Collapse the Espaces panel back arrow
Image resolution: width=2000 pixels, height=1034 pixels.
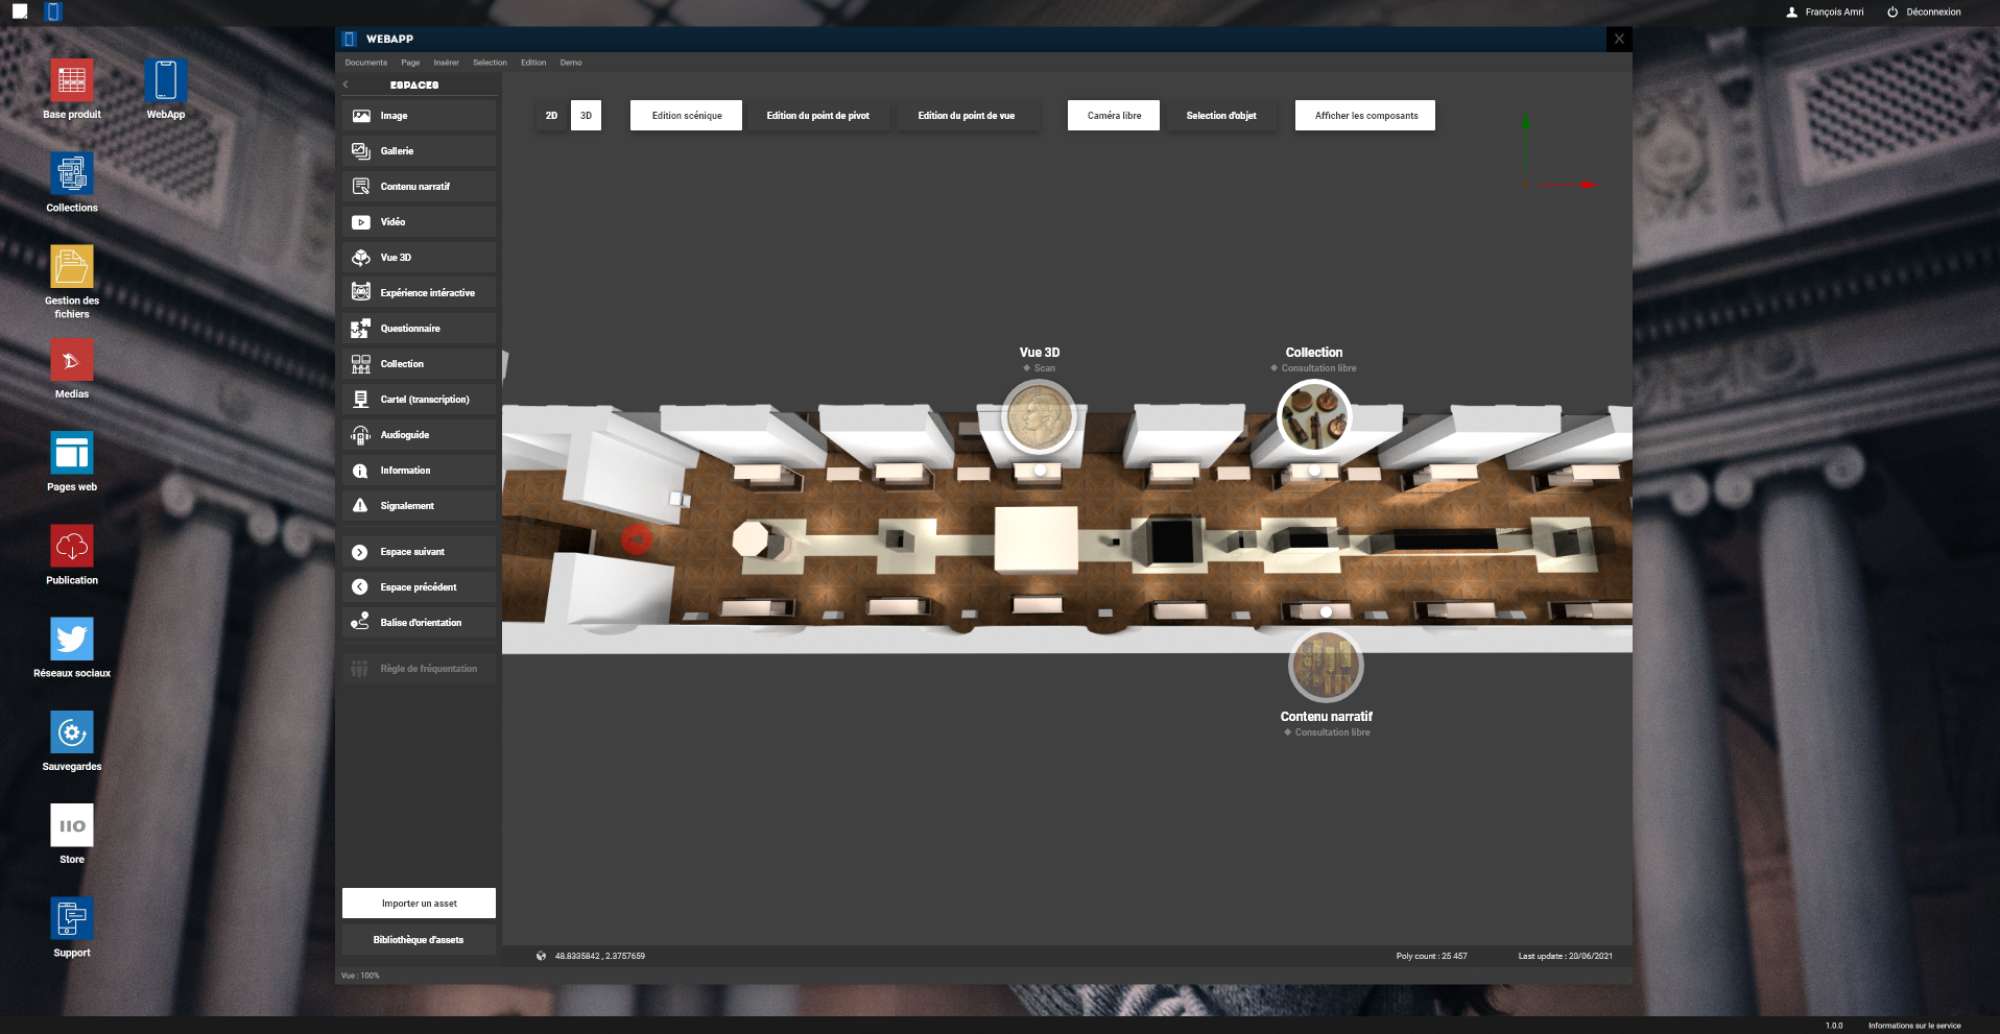click(x=346, y=85)
